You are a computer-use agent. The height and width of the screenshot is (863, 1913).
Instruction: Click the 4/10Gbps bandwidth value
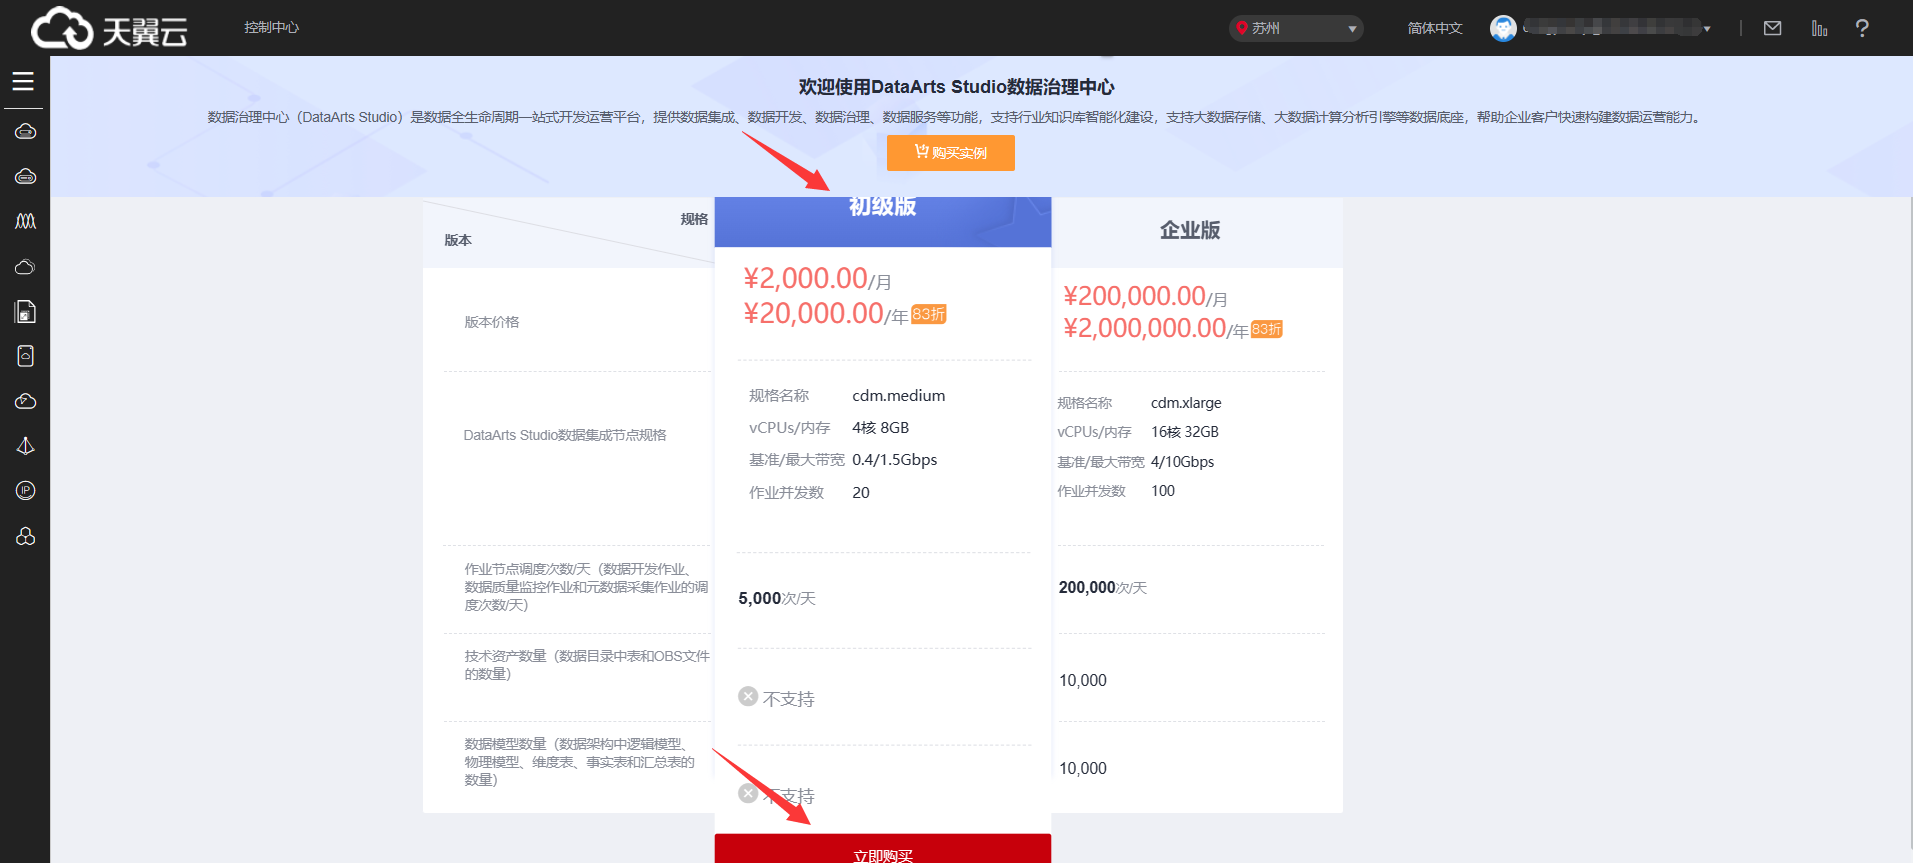pos(1182,462)
